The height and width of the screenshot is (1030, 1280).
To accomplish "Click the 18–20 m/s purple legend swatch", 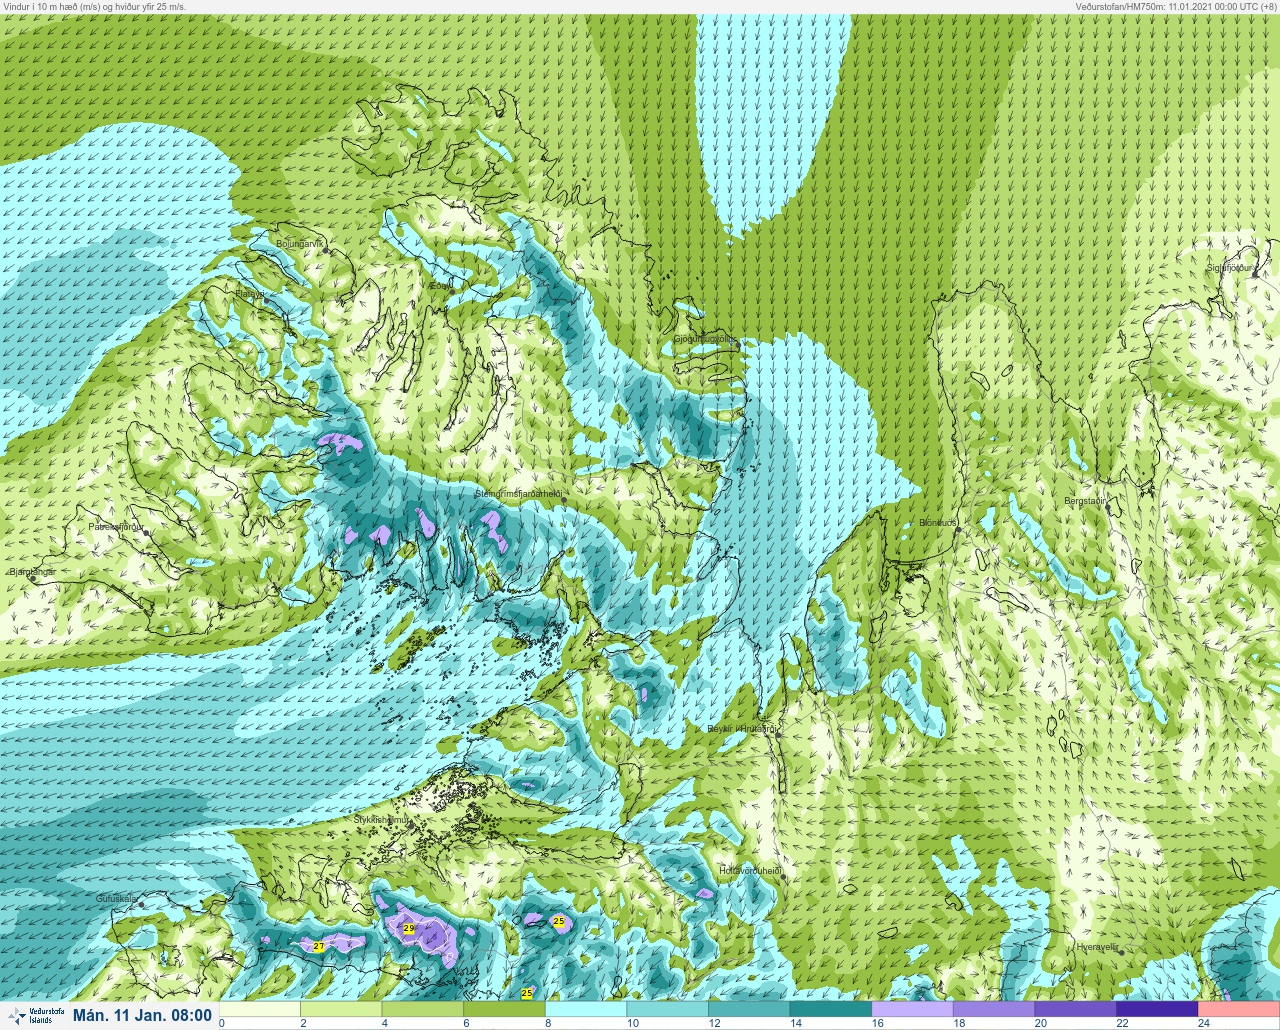I will coord(994,1009).
